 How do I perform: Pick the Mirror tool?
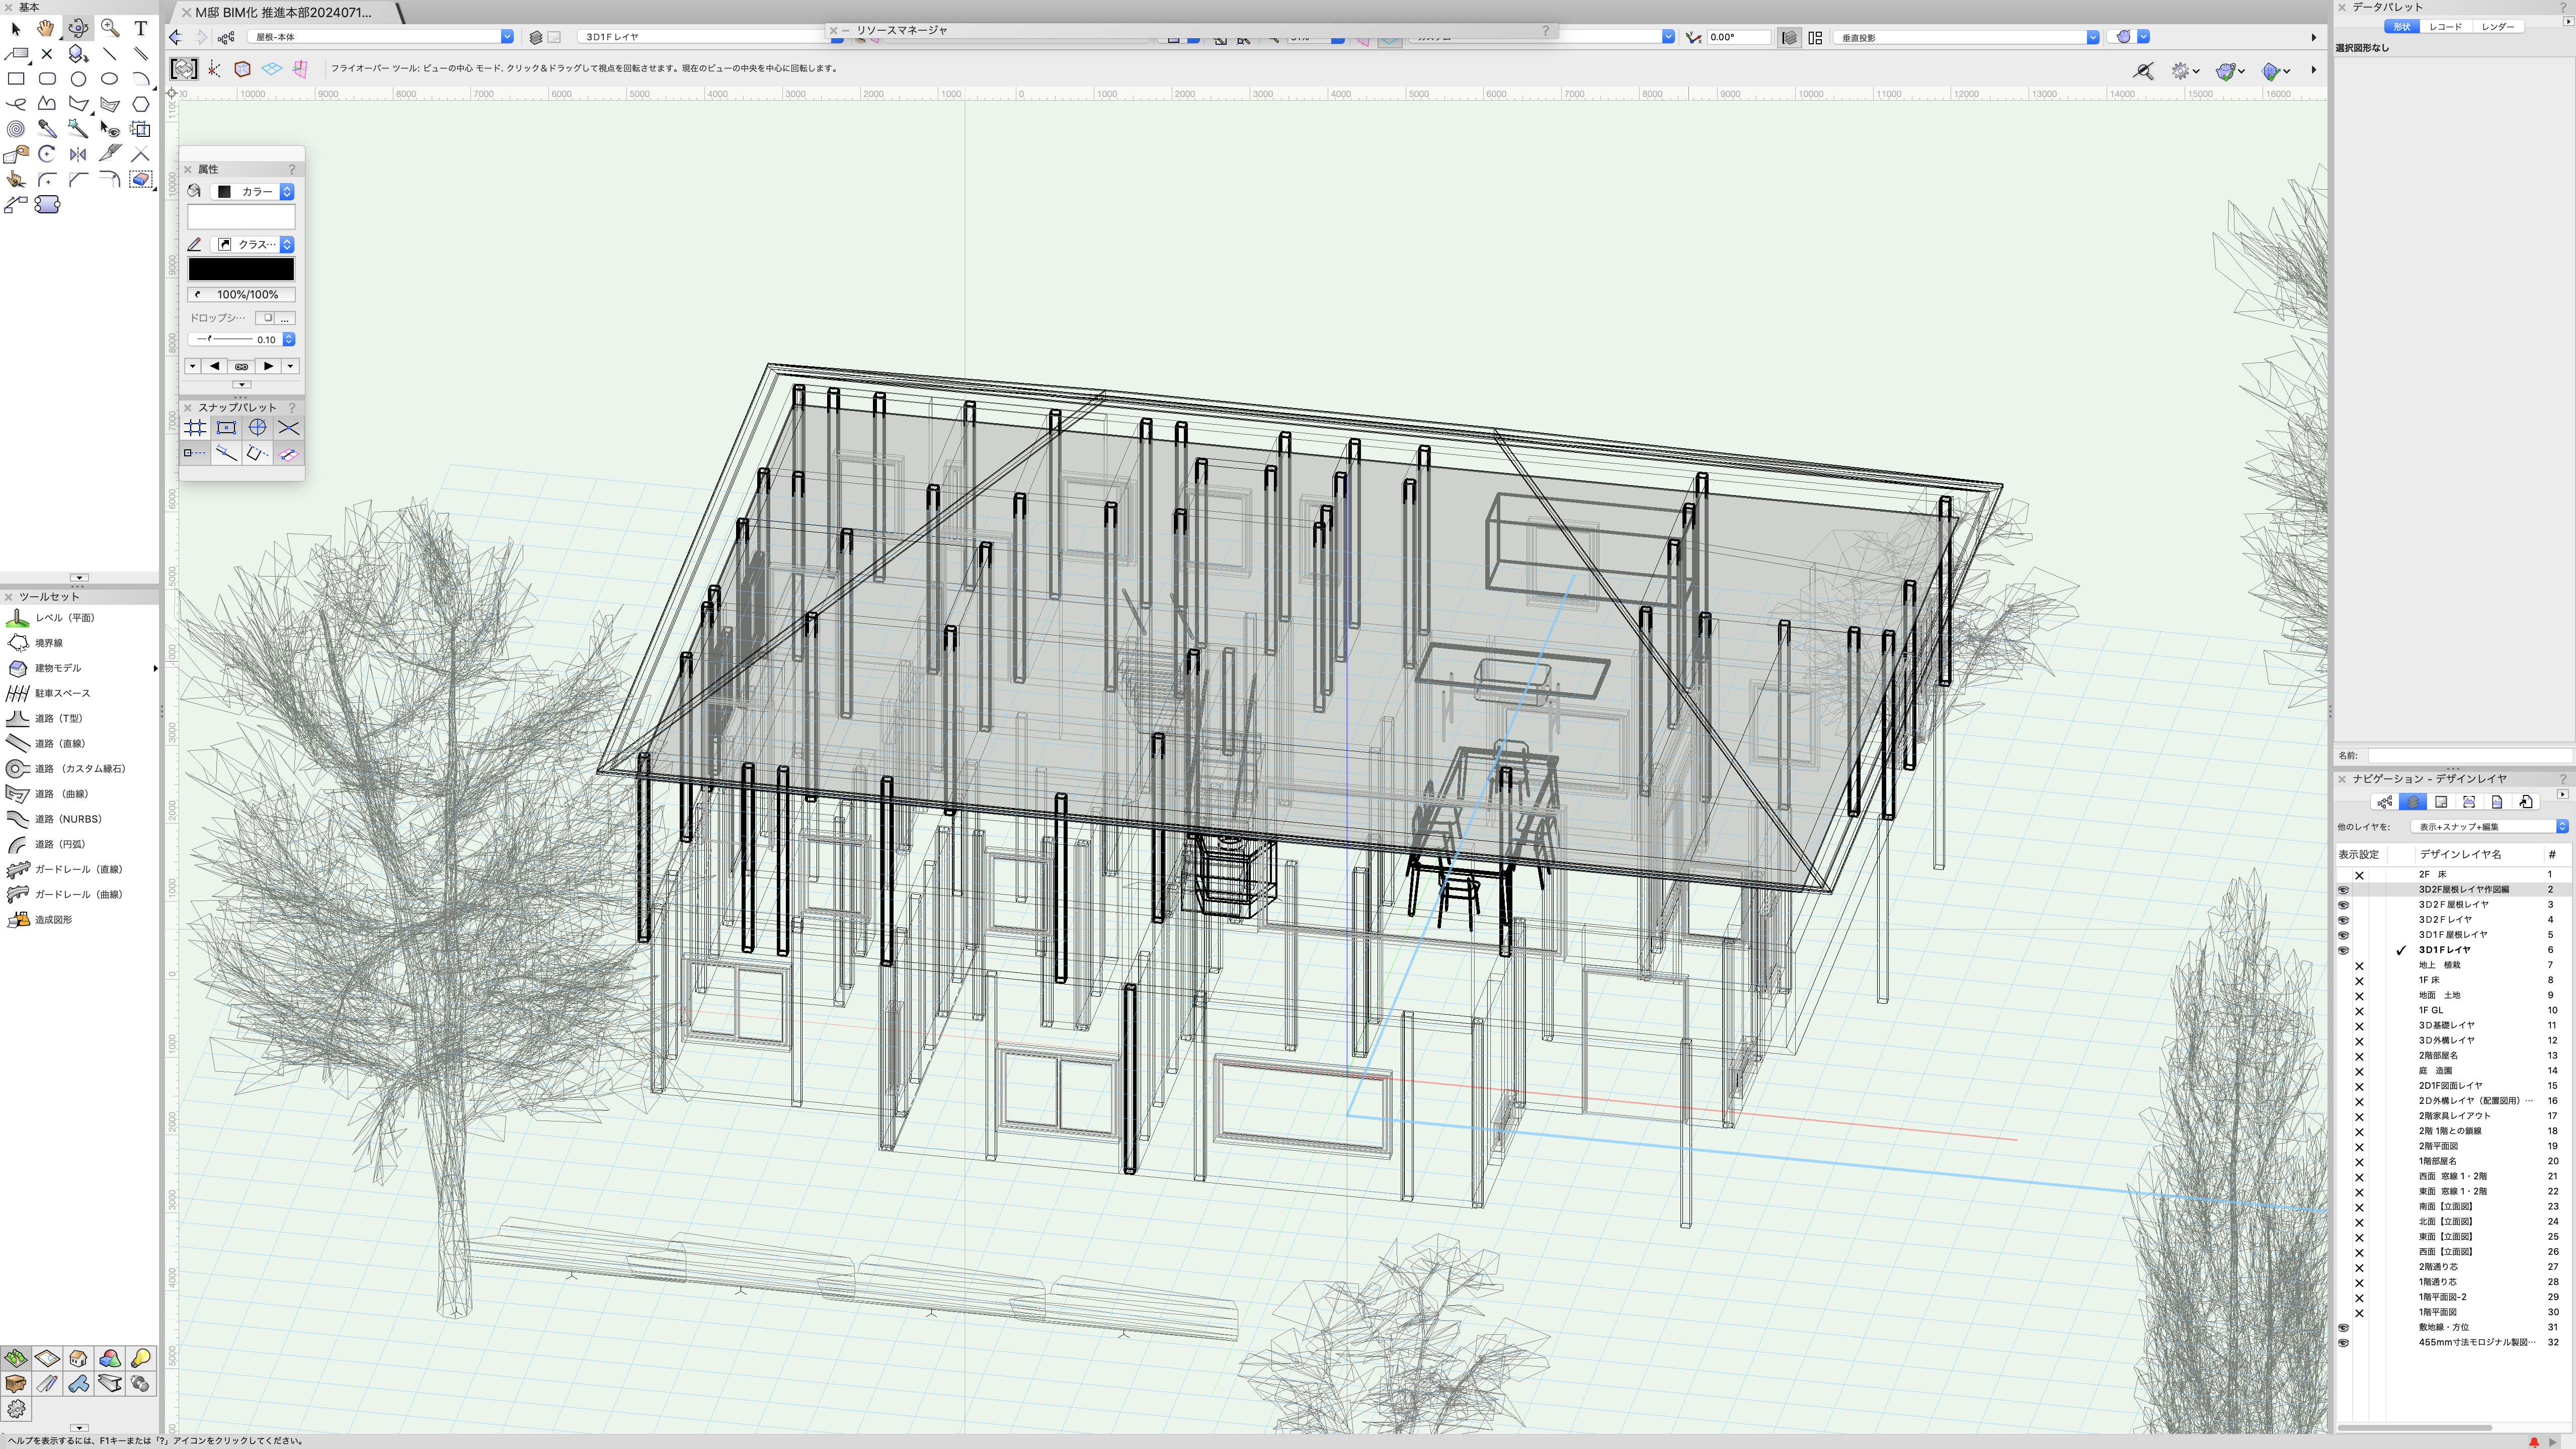(78, 154)
